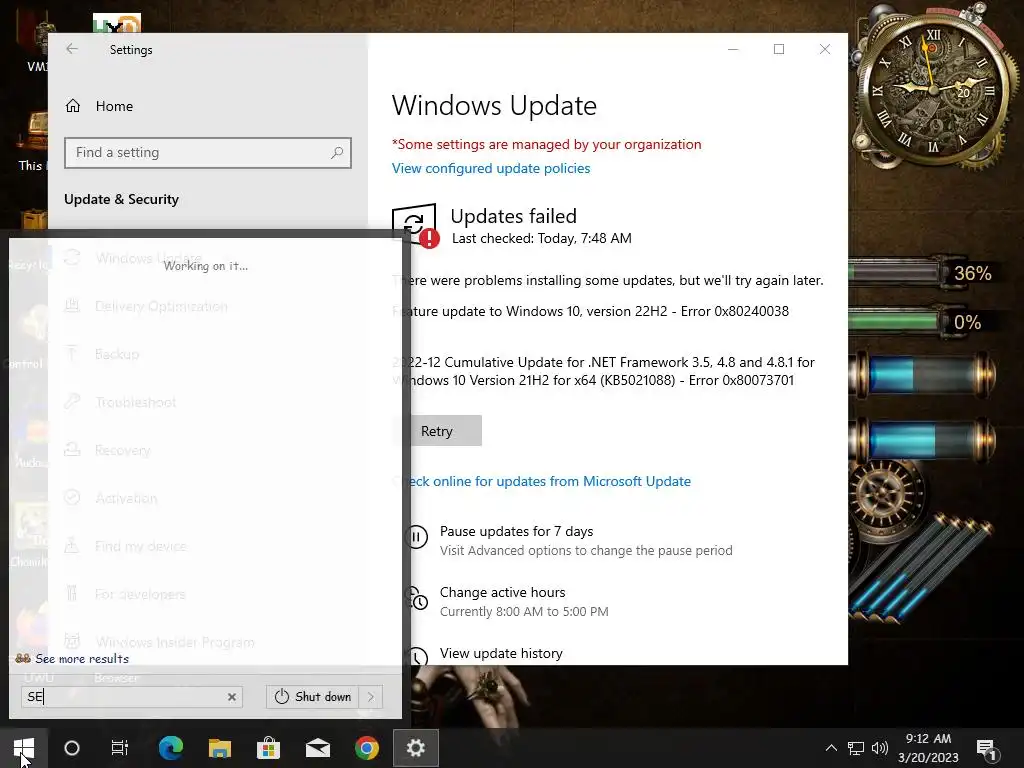Select Find my device in the sidebar
1024x768 pixels.
click(x=140, y=546)
